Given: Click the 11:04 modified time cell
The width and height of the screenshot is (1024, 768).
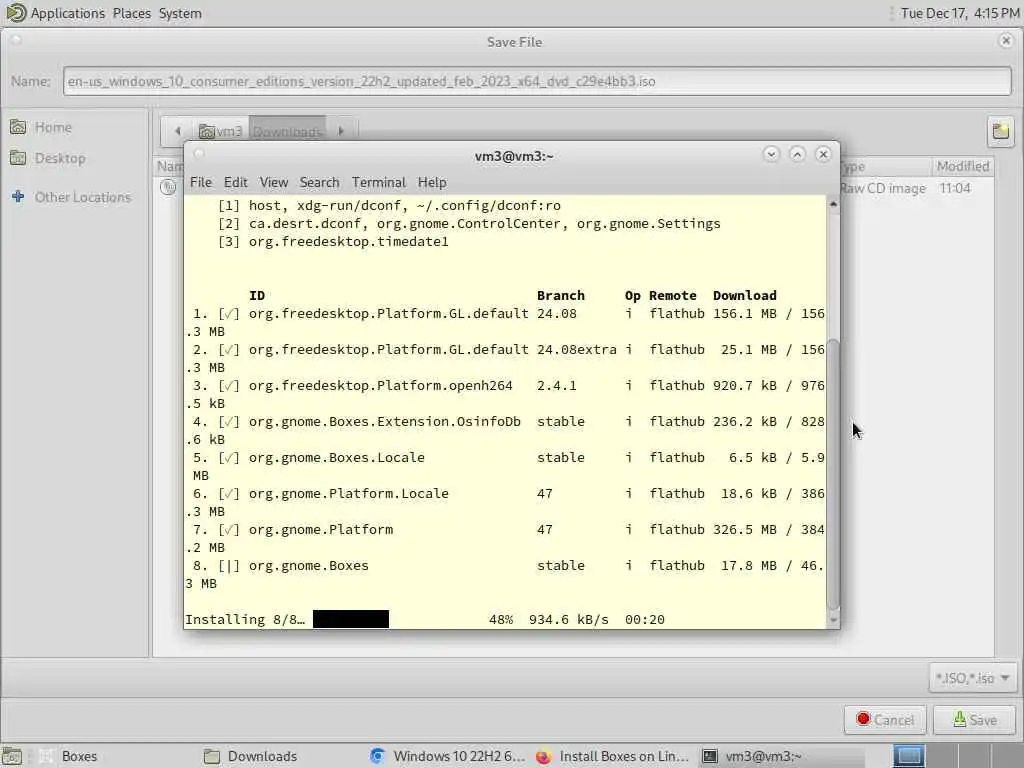Looking at the screenshot, I should (955, 188).
